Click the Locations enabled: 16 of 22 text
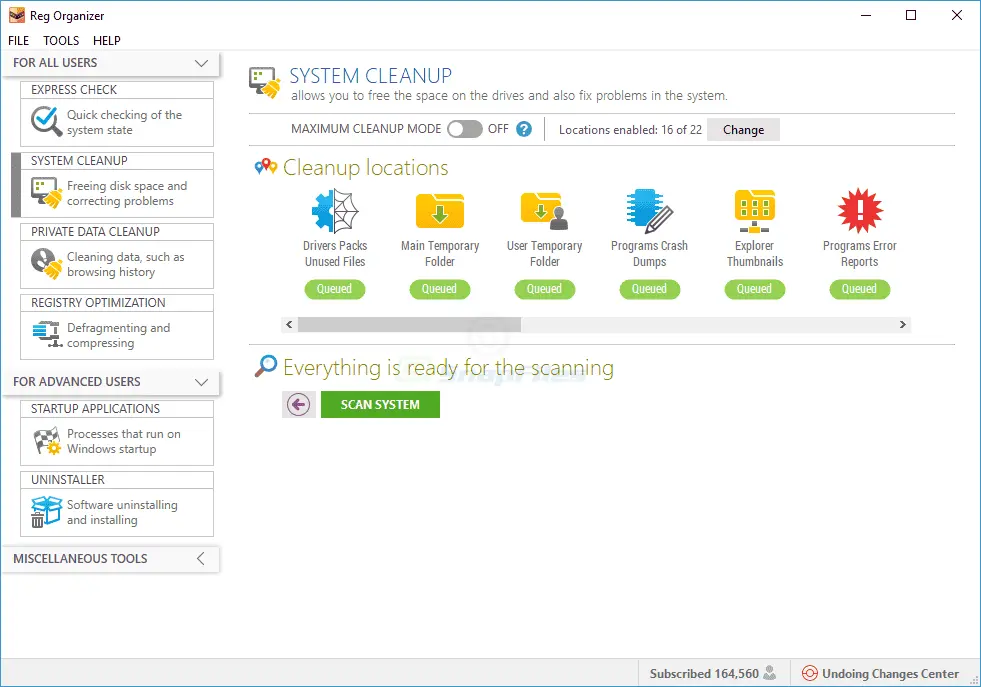Viewport: 981px width, 687px height. click(x=630, y=130)
